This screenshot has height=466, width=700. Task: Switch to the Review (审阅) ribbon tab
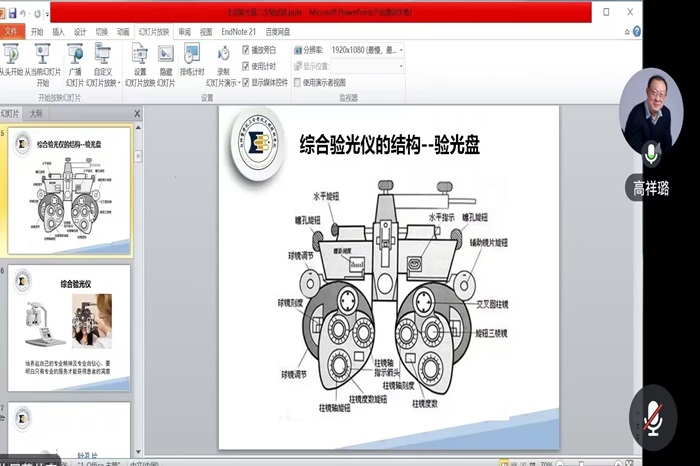tap(184, 31)
